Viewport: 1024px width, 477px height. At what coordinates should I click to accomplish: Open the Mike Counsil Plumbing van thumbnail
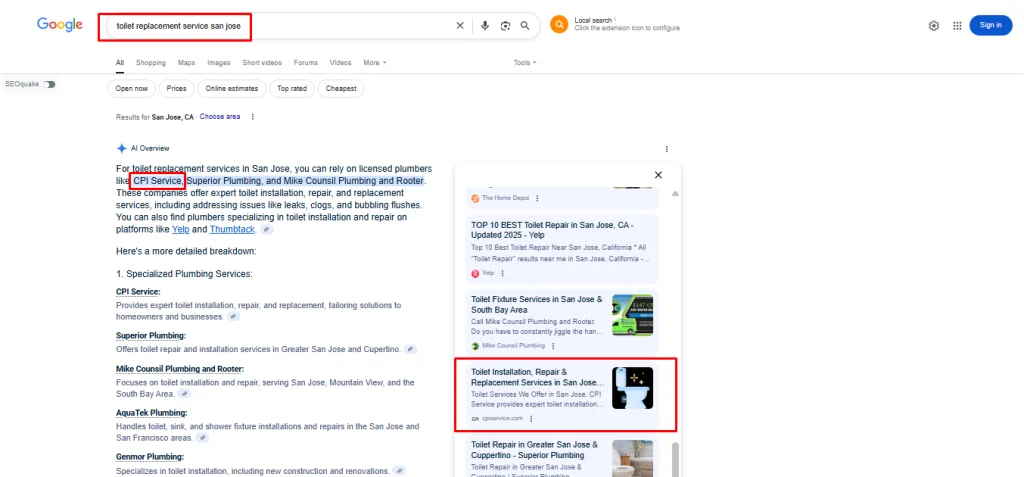pyautogui.click(x=632, y=315)
